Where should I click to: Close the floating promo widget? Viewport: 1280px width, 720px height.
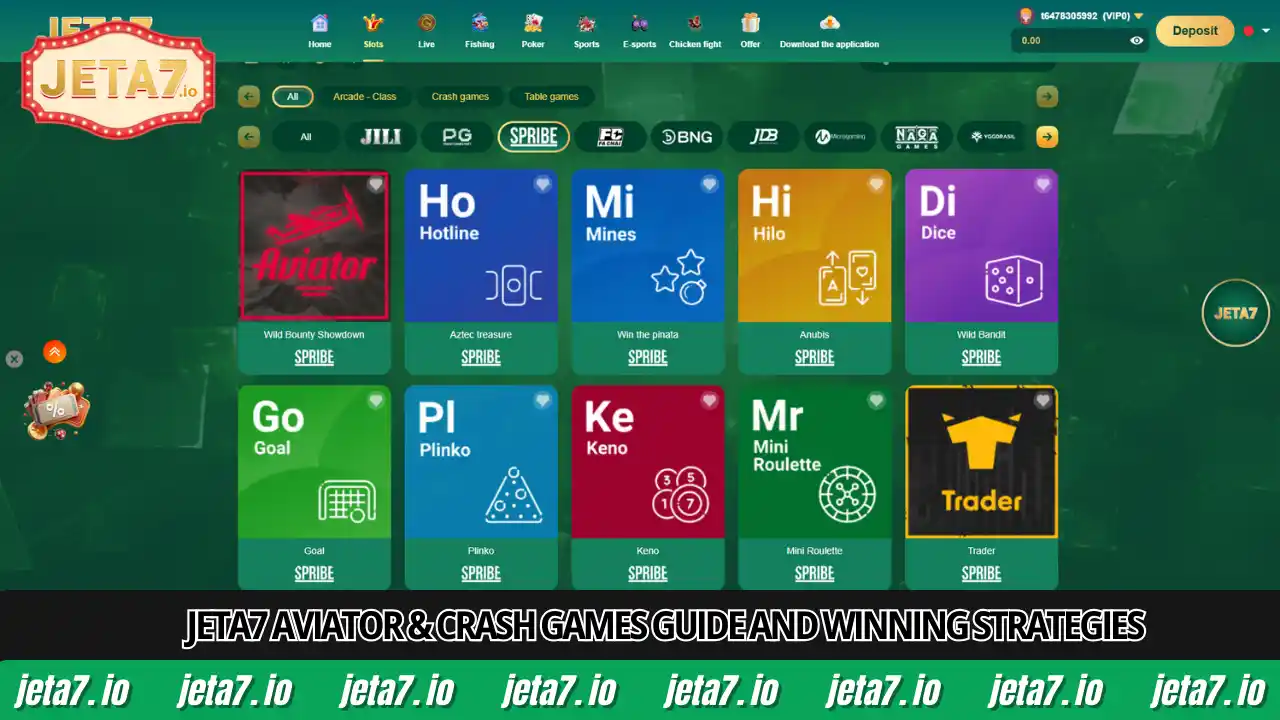click(14, 359)
